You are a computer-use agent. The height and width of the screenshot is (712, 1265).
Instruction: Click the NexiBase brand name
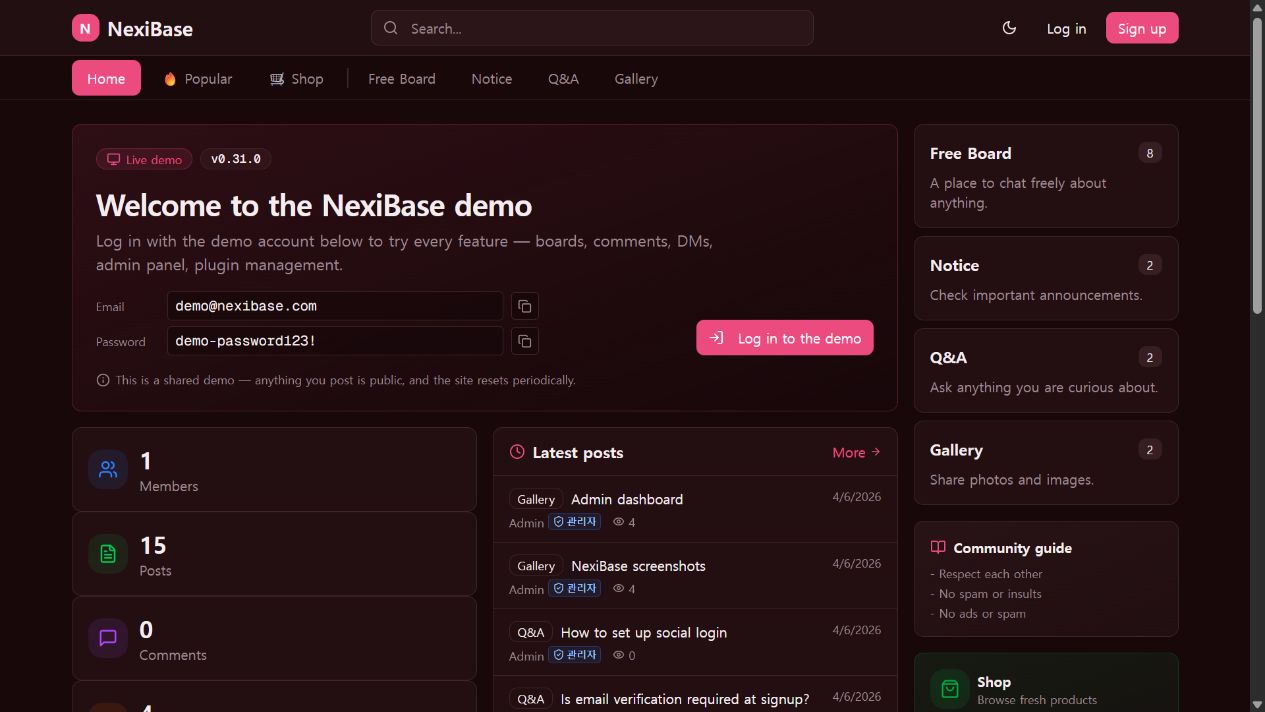tap(150, 29)
